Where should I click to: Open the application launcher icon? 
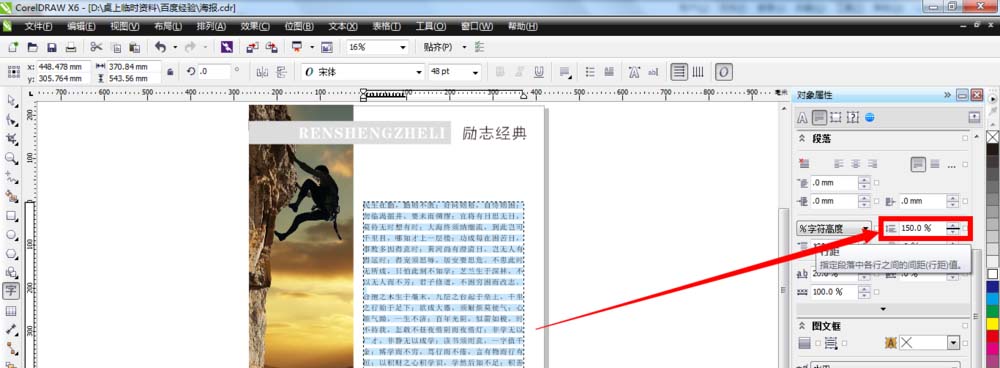pyautogui.click(x=297, y=48)
